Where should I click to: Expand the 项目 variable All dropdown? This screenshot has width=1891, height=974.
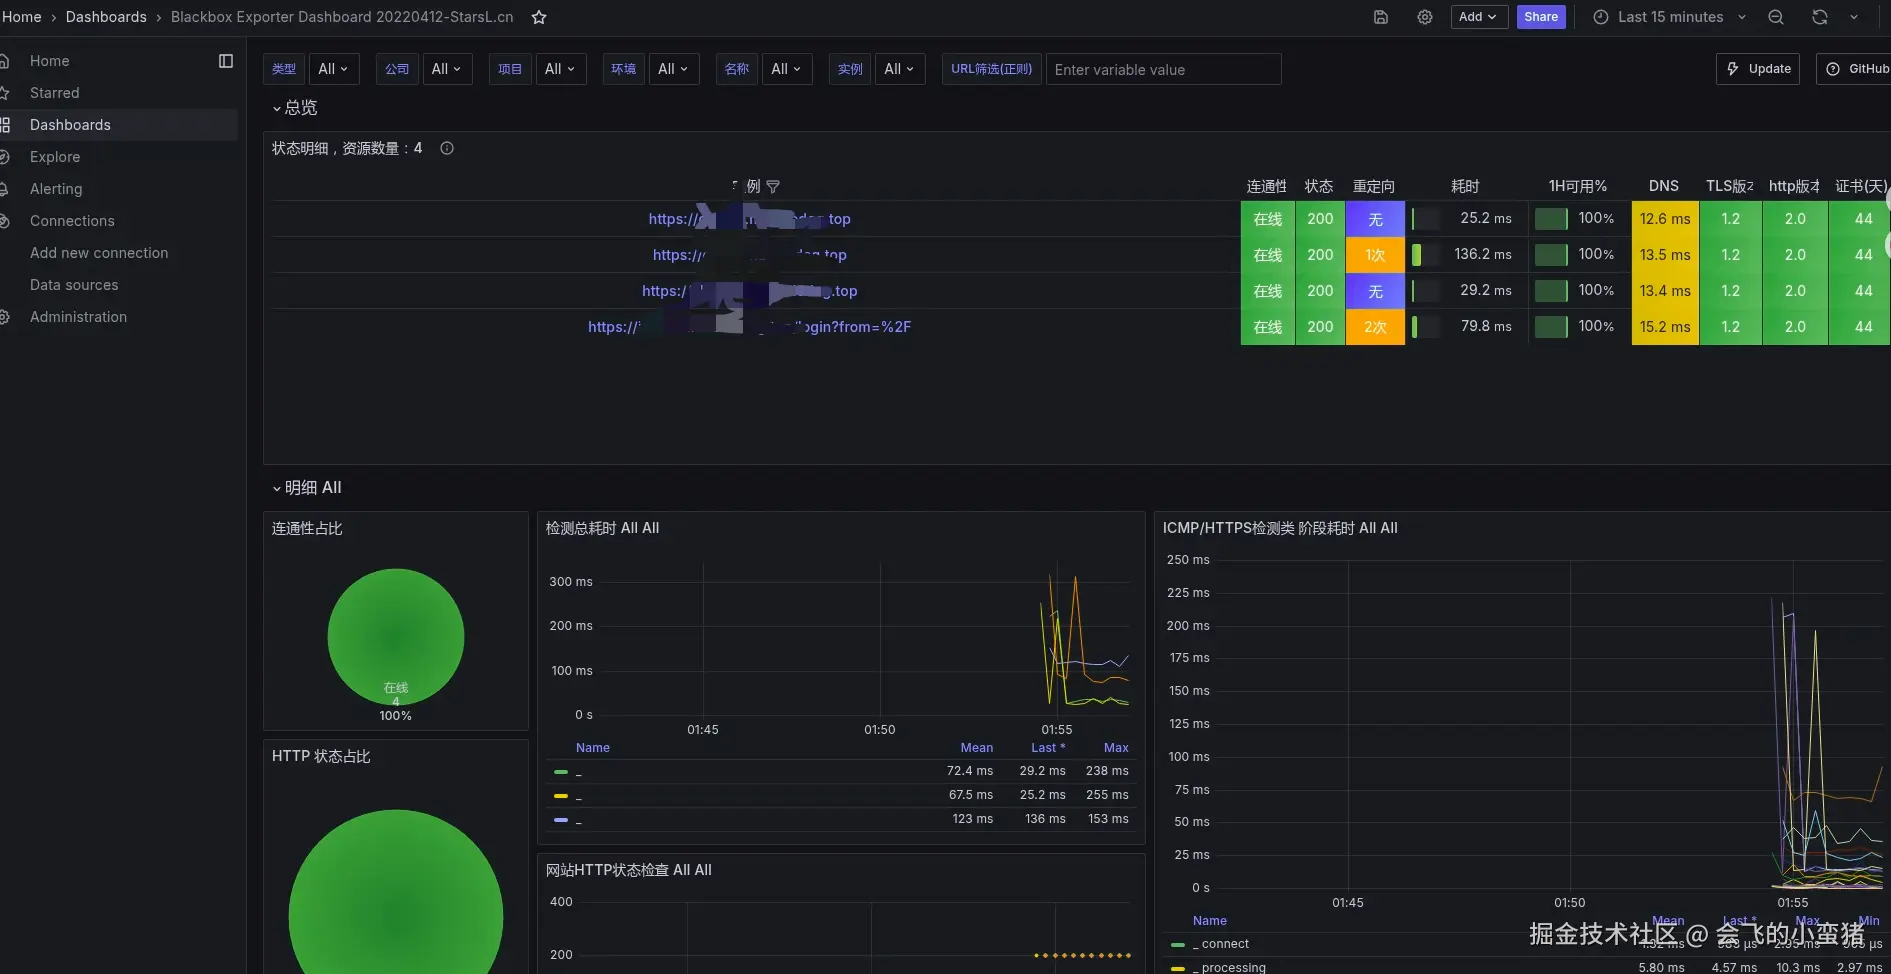560,69
